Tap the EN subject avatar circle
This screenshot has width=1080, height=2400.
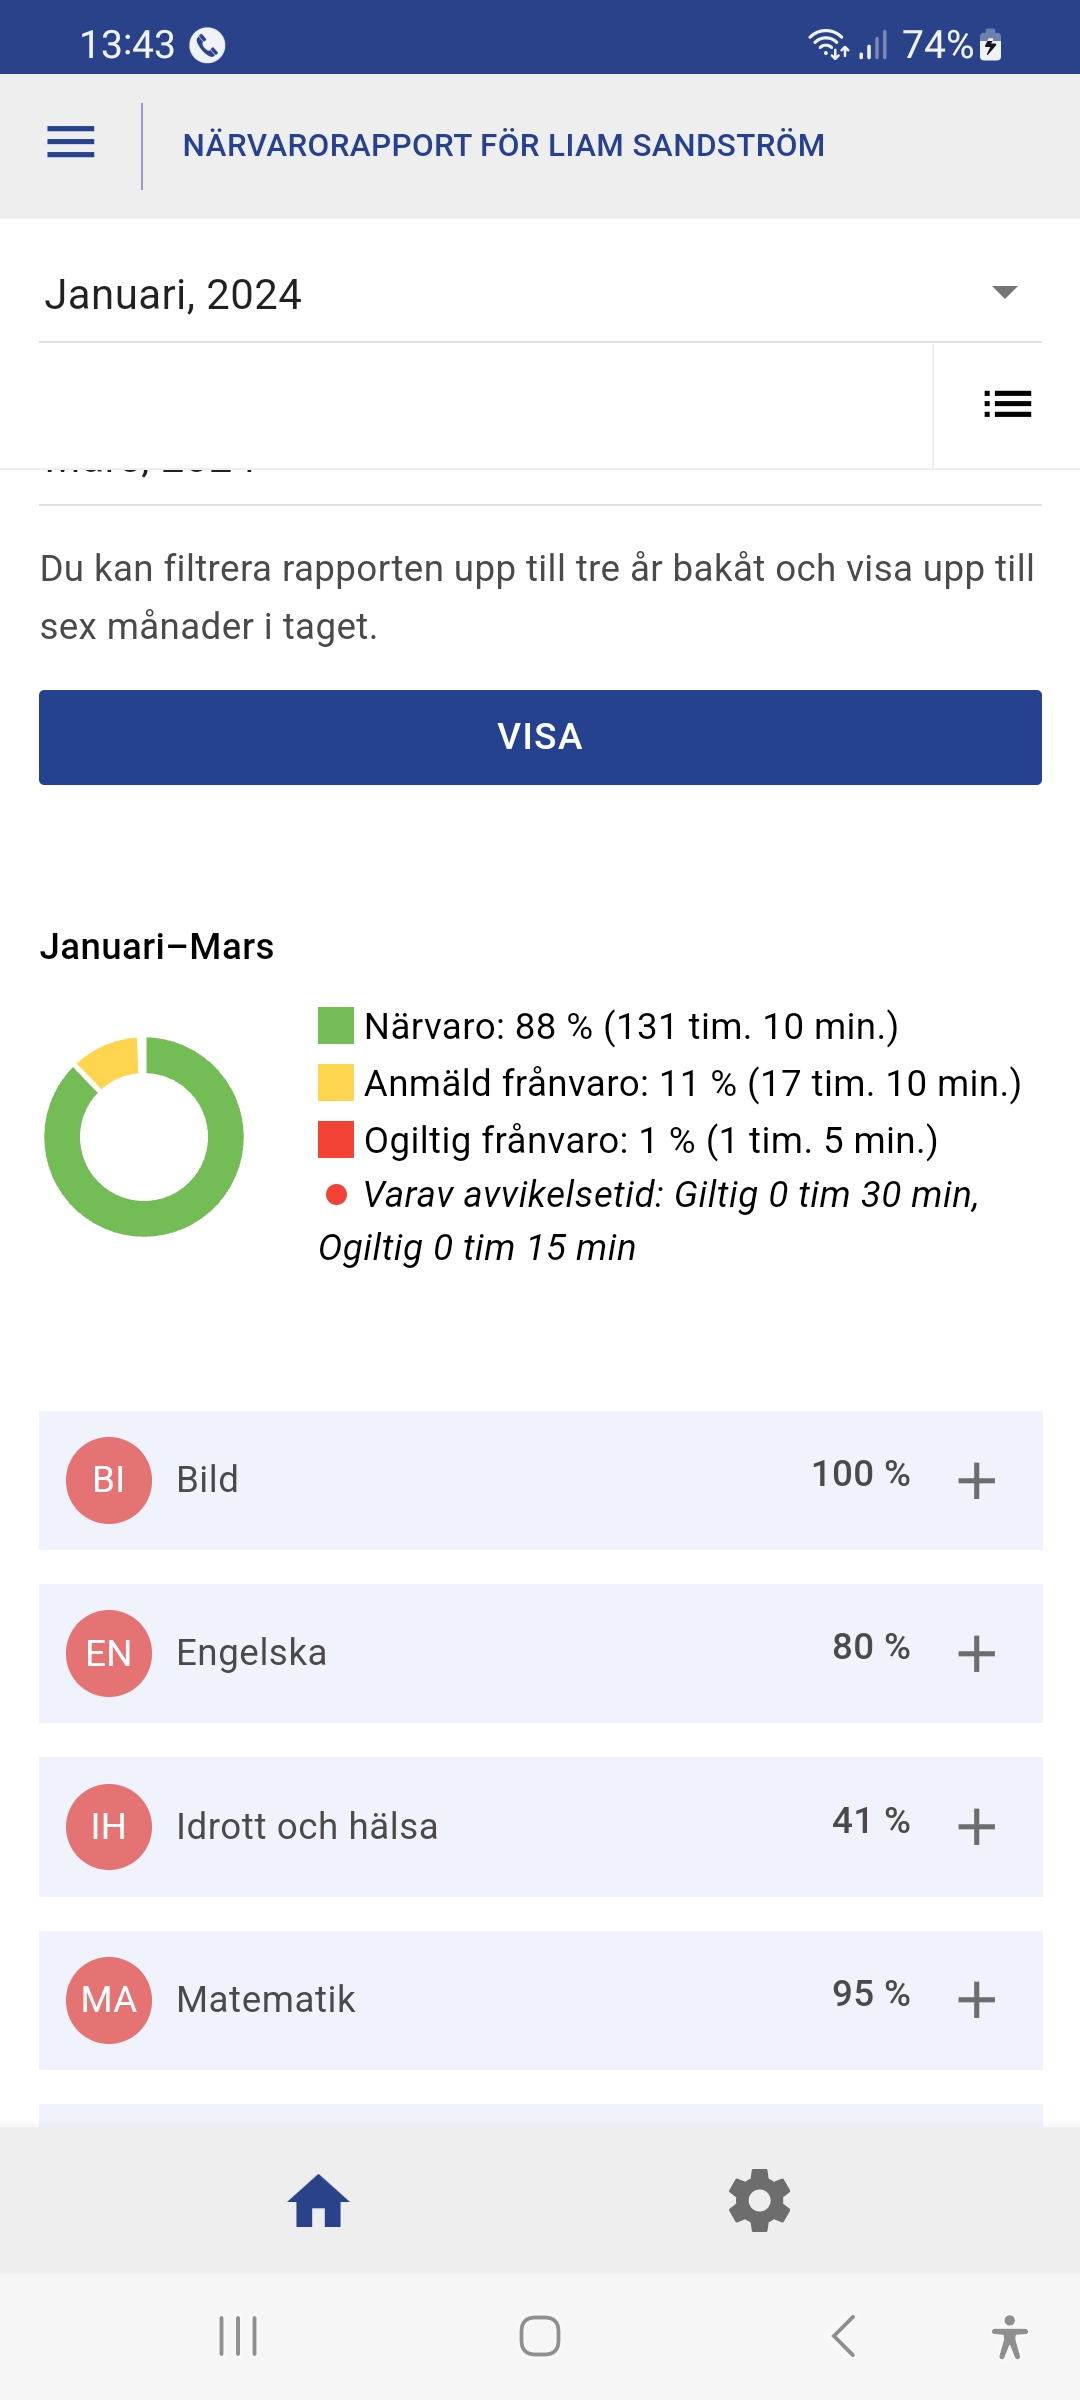pyautogui.click(x=109, y=1653)
